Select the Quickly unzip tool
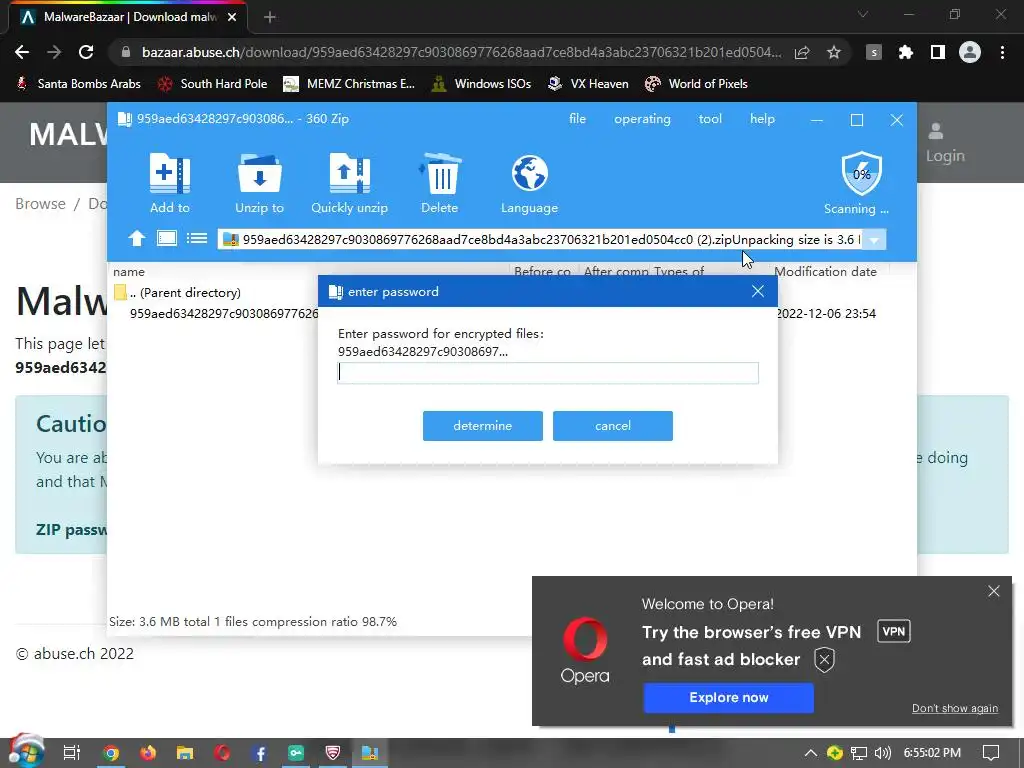This screenshot has height=768, width=1024. click(x=349, y=183)
